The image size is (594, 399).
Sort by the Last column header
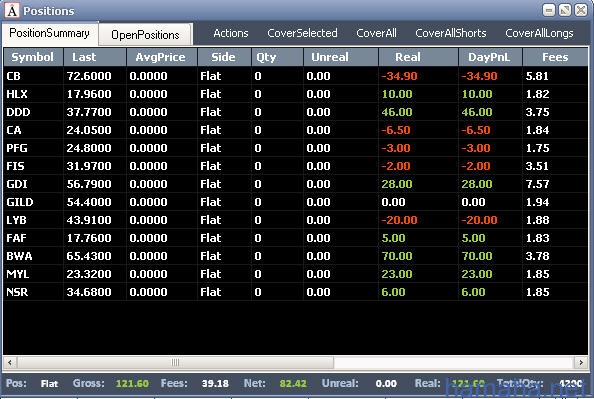point(95,57)
